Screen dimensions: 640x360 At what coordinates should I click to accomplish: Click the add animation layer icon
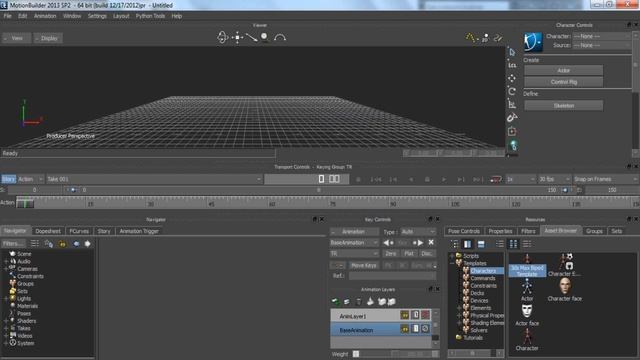pos(335,302)
